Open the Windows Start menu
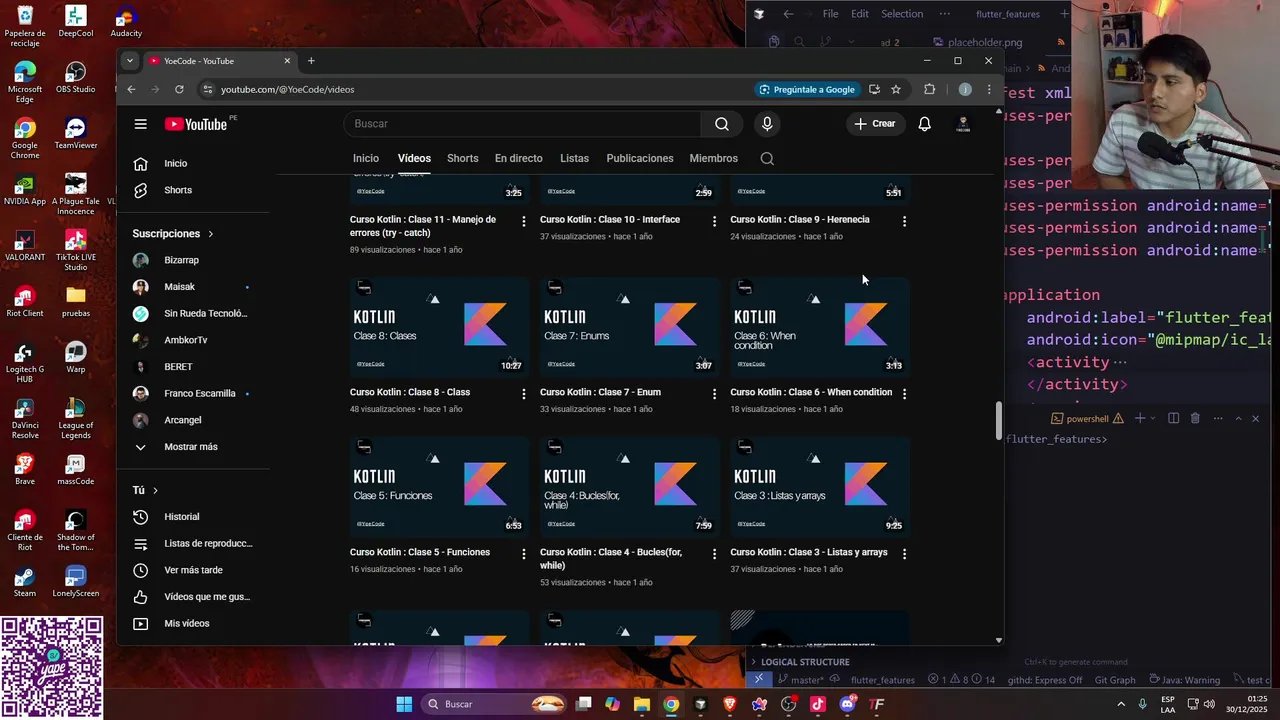This screenshot has height=720, width=1280. tap(404, 704)
